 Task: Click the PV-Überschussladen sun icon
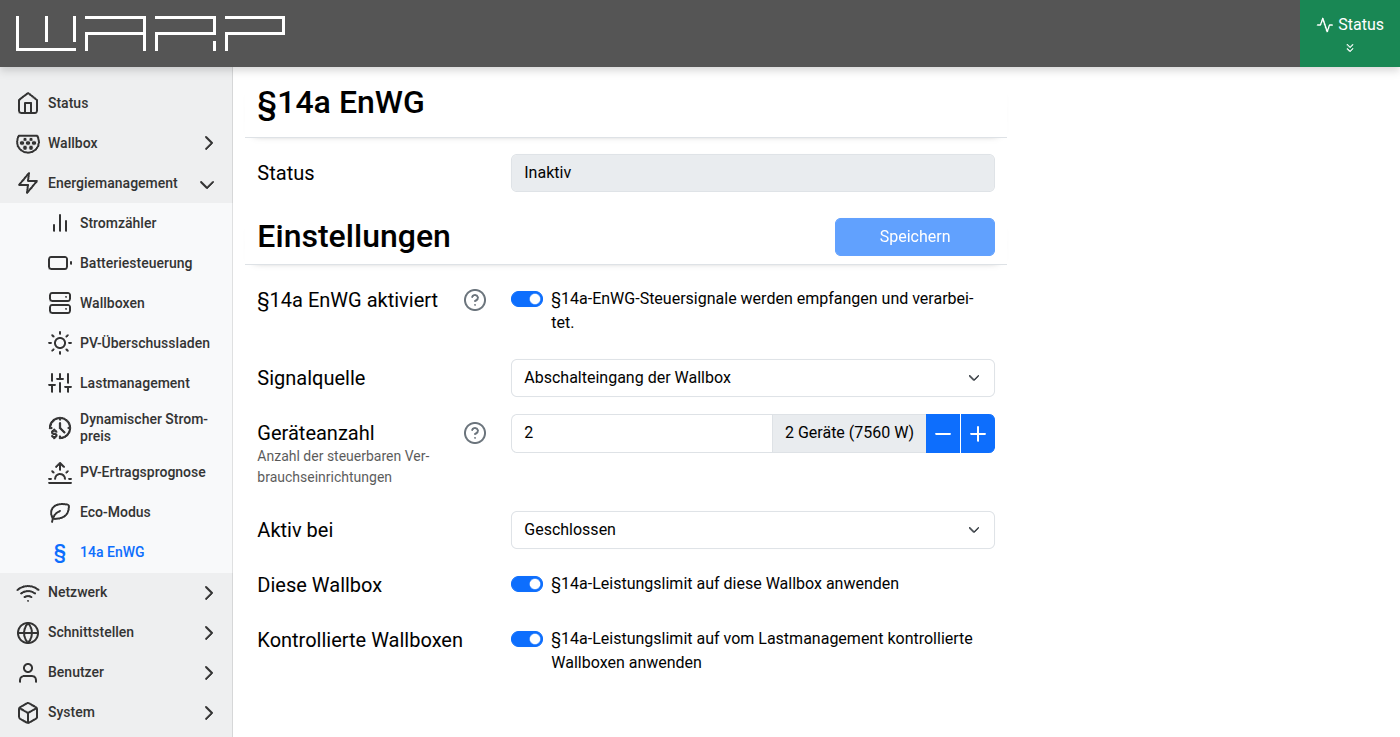pyautogui.click(x=60, y=343)
